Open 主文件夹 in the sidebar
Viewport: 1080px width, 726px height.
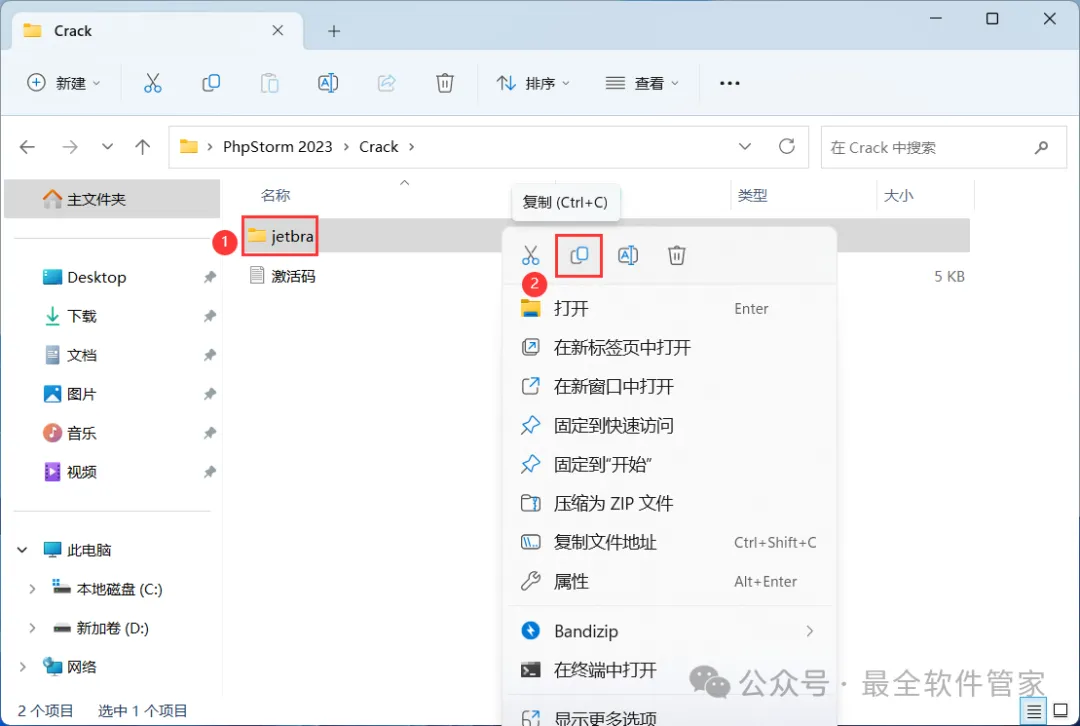[x=112, y=200]
